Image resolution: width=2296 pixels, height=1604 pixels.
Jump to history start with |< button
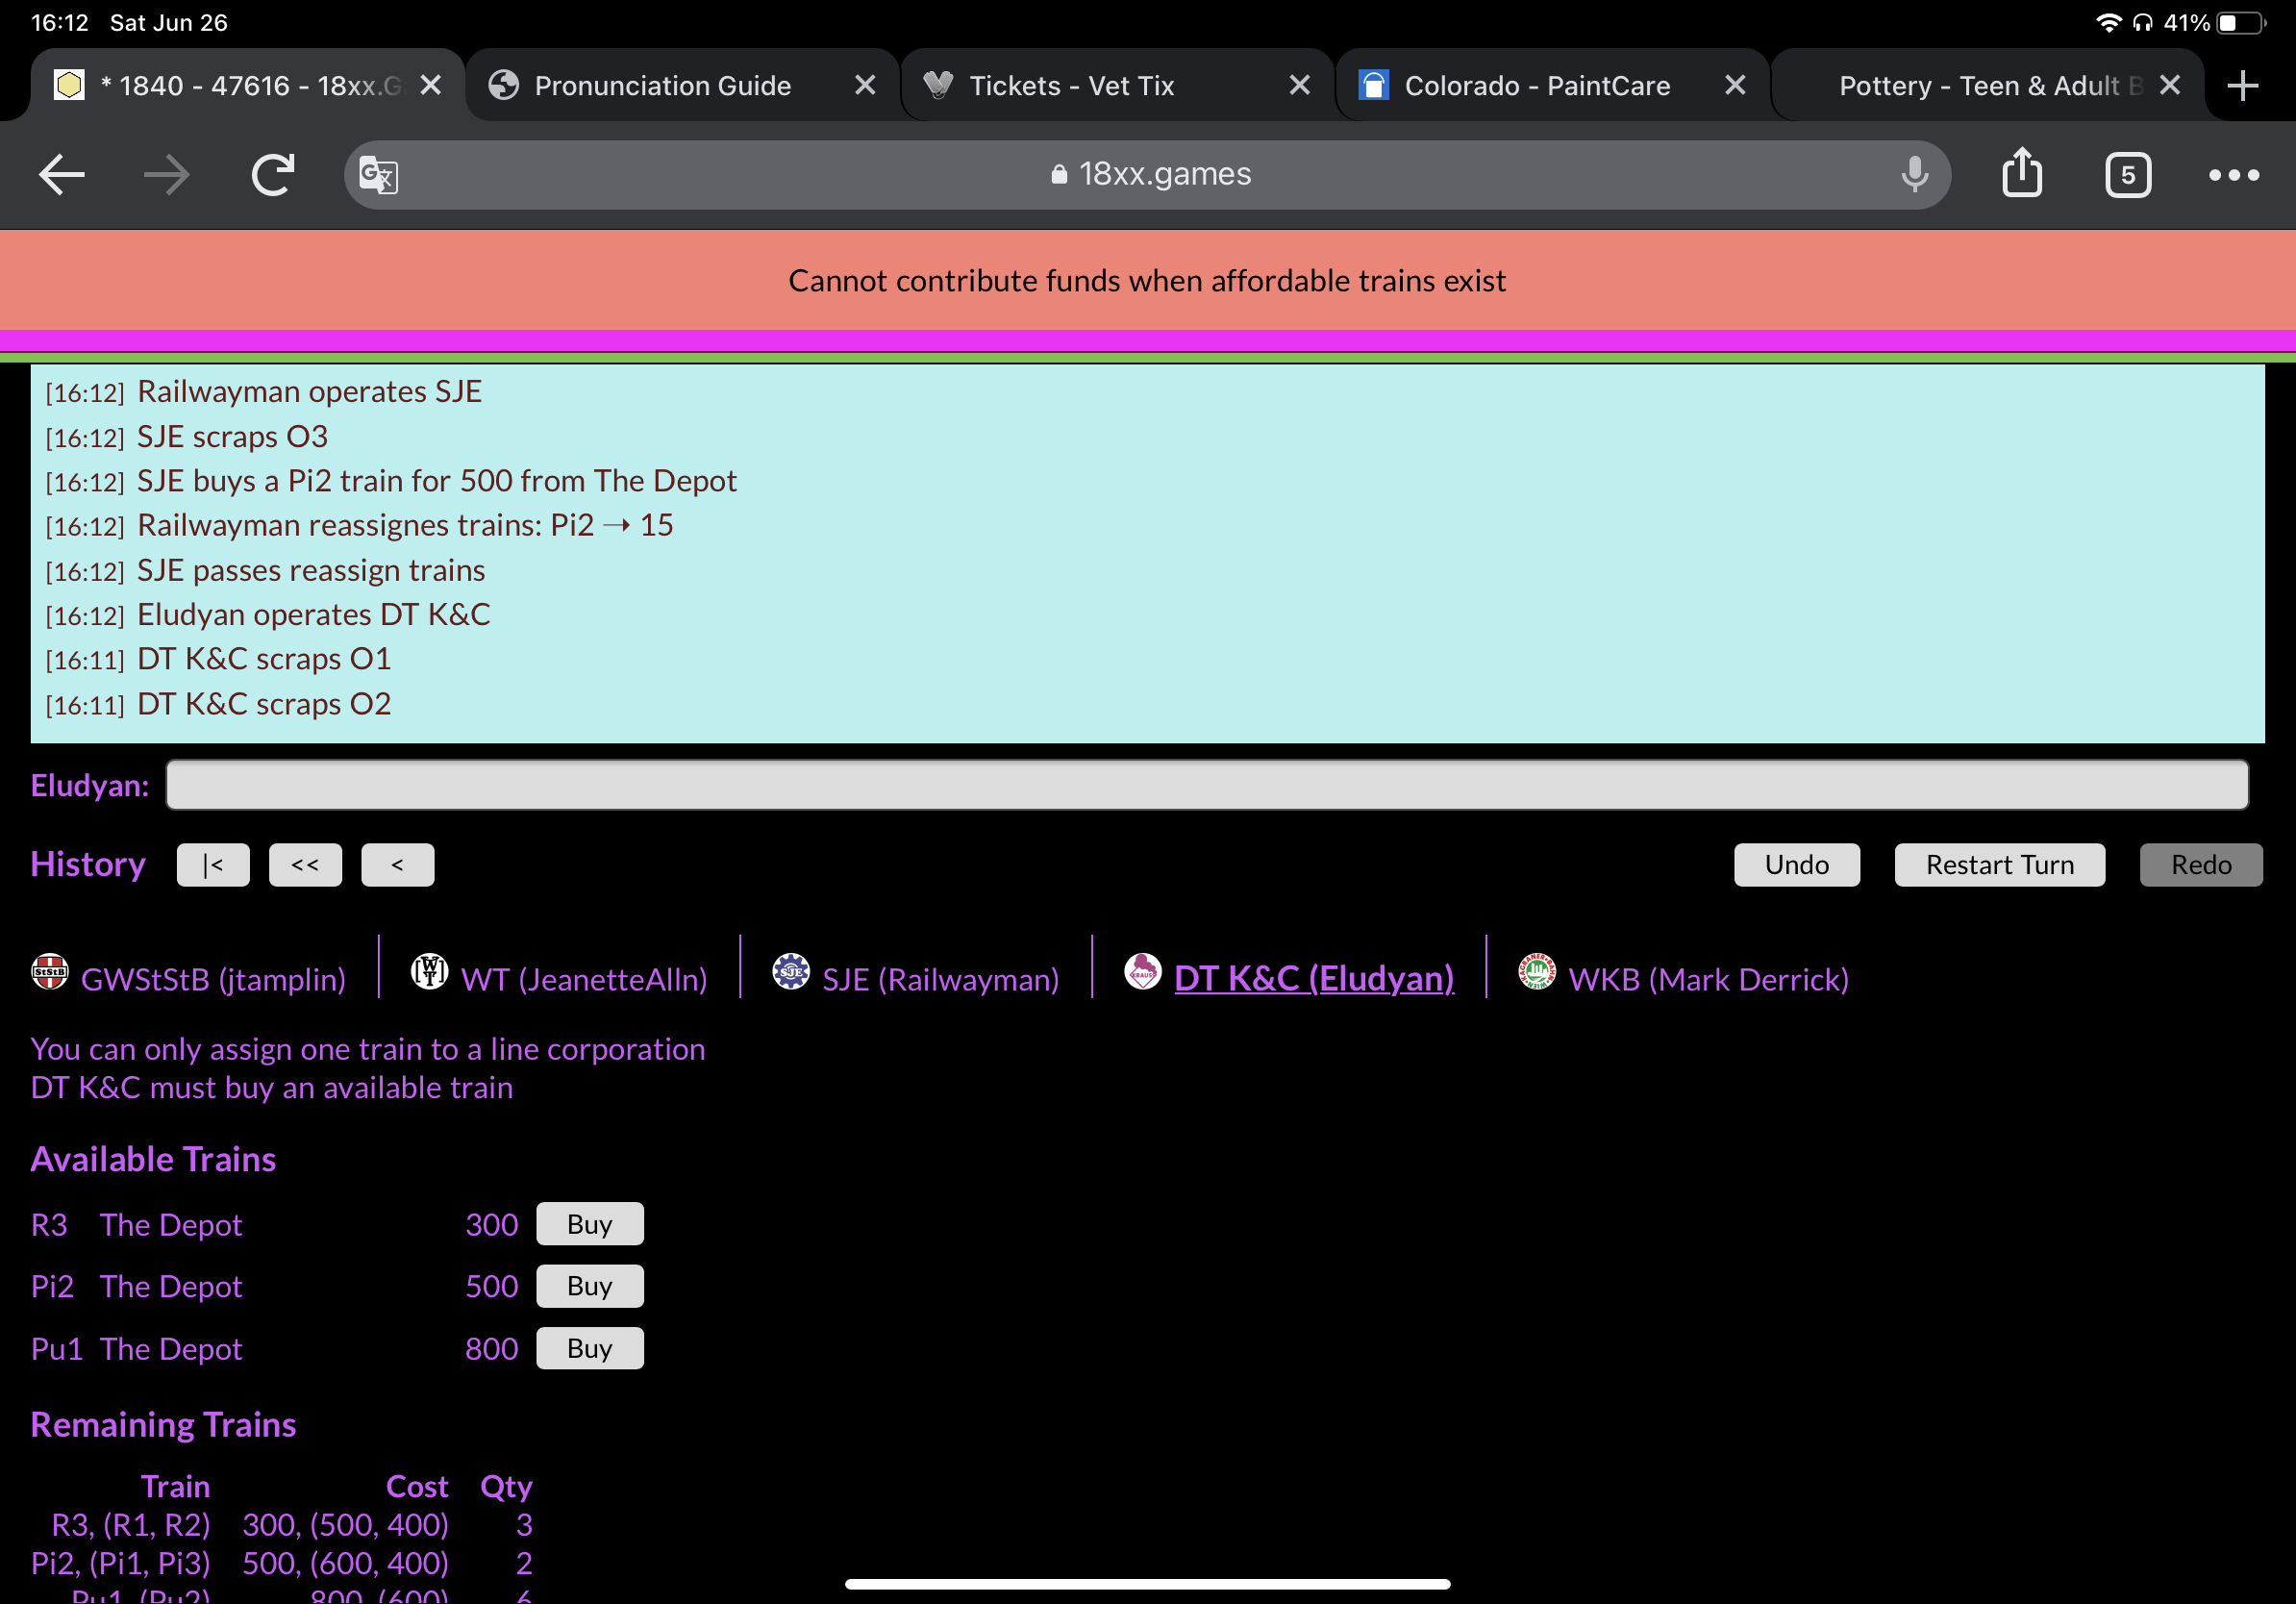pos(213,864)
